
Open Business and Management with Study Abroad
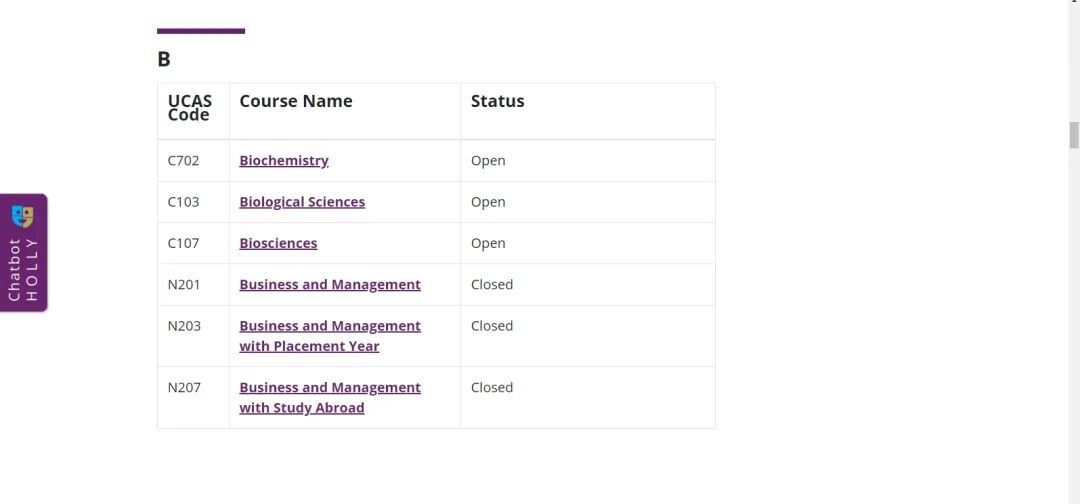pos(330,397)
